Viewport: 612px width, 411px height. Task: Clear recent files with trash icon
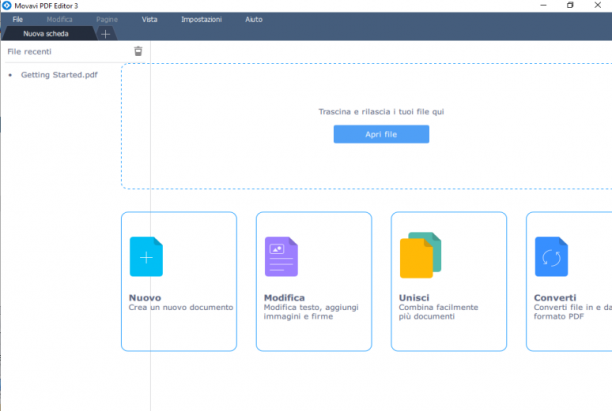click(138, 51)
